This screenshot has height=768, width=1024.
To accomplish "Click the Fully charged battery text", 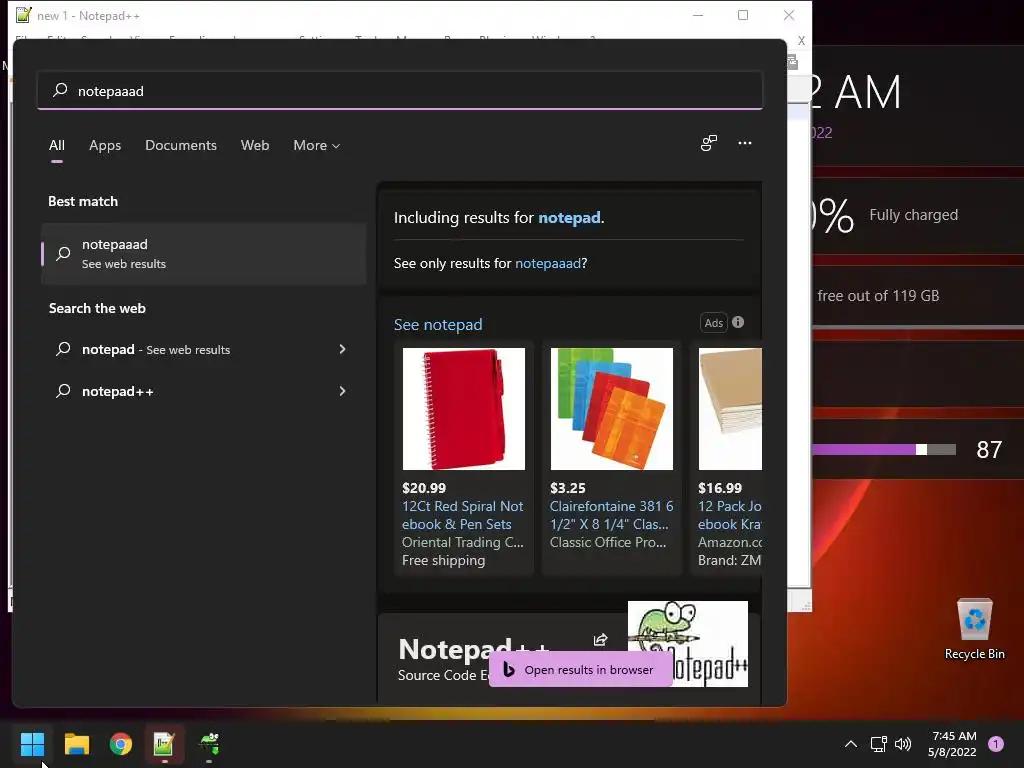I will tap(913, 215).
